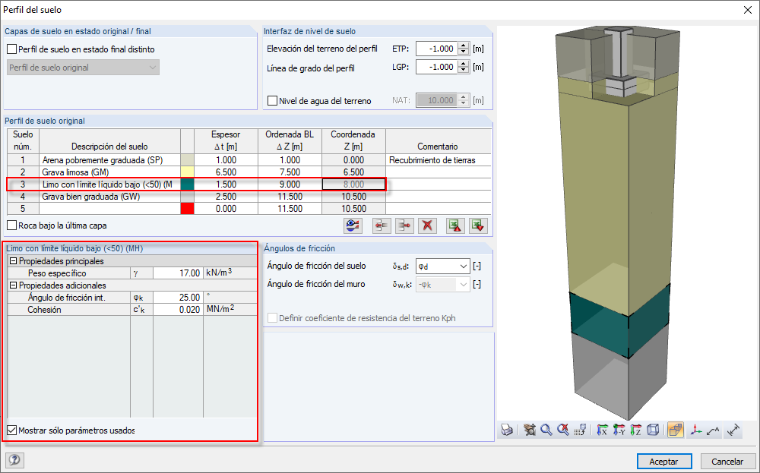
Task: Select 'Limo con límite líquido bajo' row description
Action: pyautogui.click(x=110, y=184)
